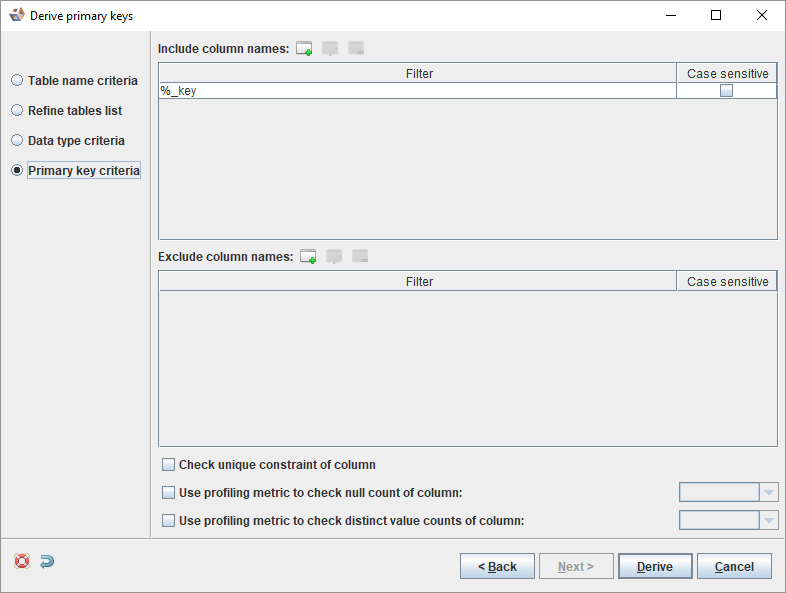Click remove icon for include column names
786x593 pixels.
coord(356,48)
